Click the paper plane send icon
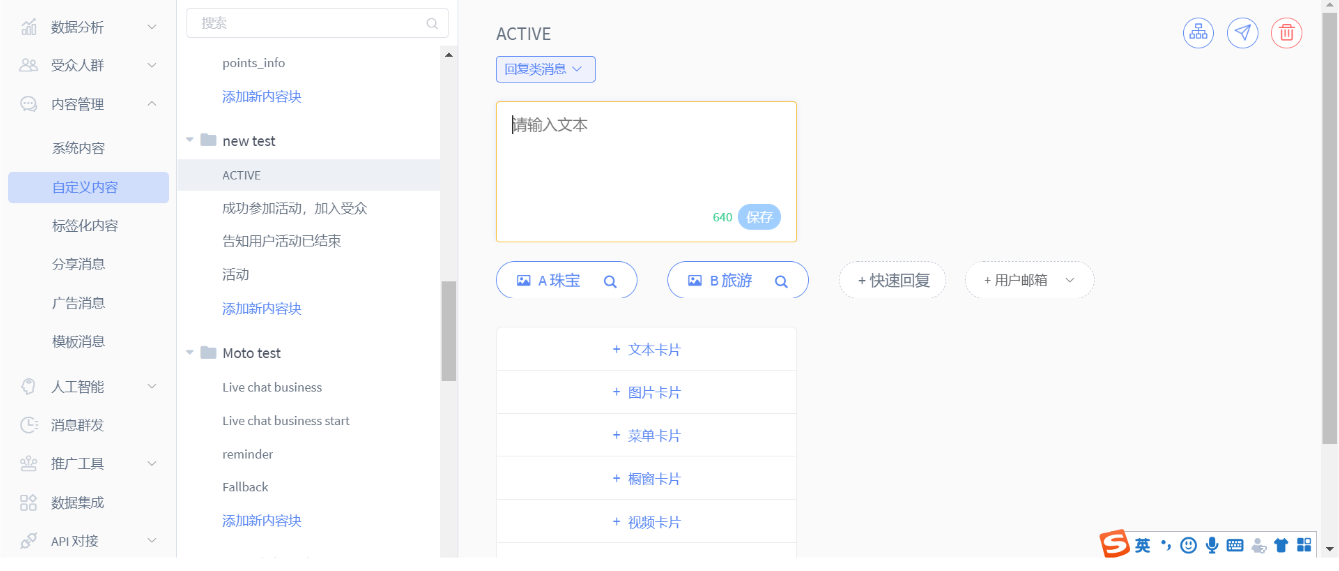1339x571 pixels. pyautogui.click(x=1243, y=33)
